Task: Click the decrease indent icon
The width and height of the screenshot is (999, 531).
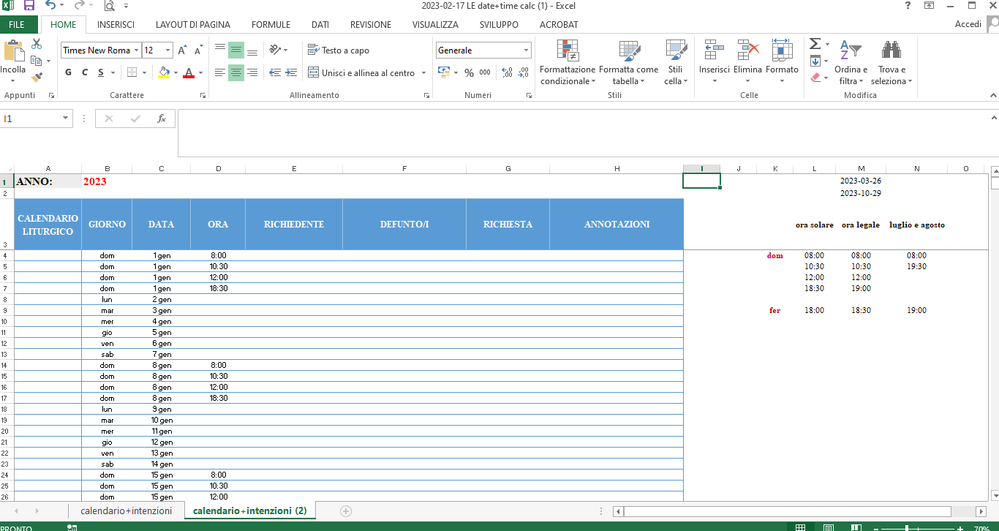Action: pos(275,73)
